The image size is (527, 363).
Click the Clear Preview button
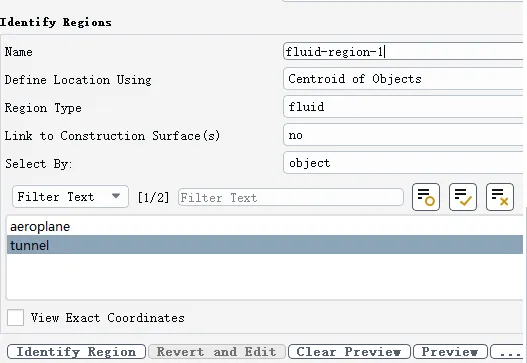click(x=349, y=352)
